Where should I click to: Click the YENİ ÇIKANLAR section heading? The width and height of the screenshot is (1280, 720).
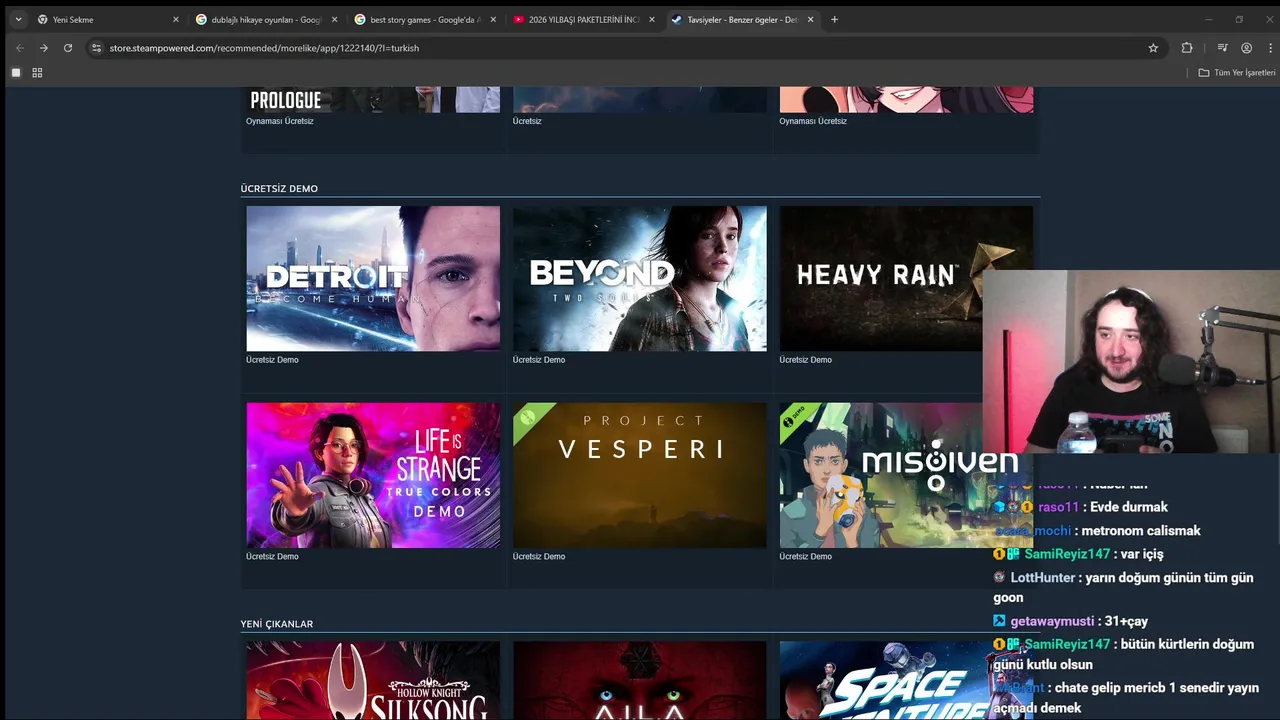[277, 624]
